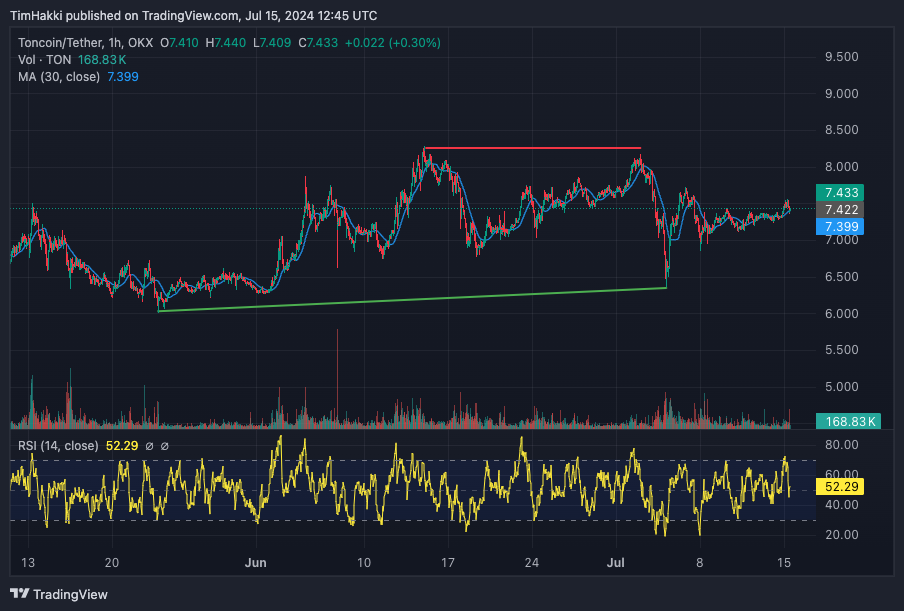Click the teal 168.83K volume tag on axis
The height and width of the screenshot is (611, 904).
pyautogui.click(x=849, y=421)
